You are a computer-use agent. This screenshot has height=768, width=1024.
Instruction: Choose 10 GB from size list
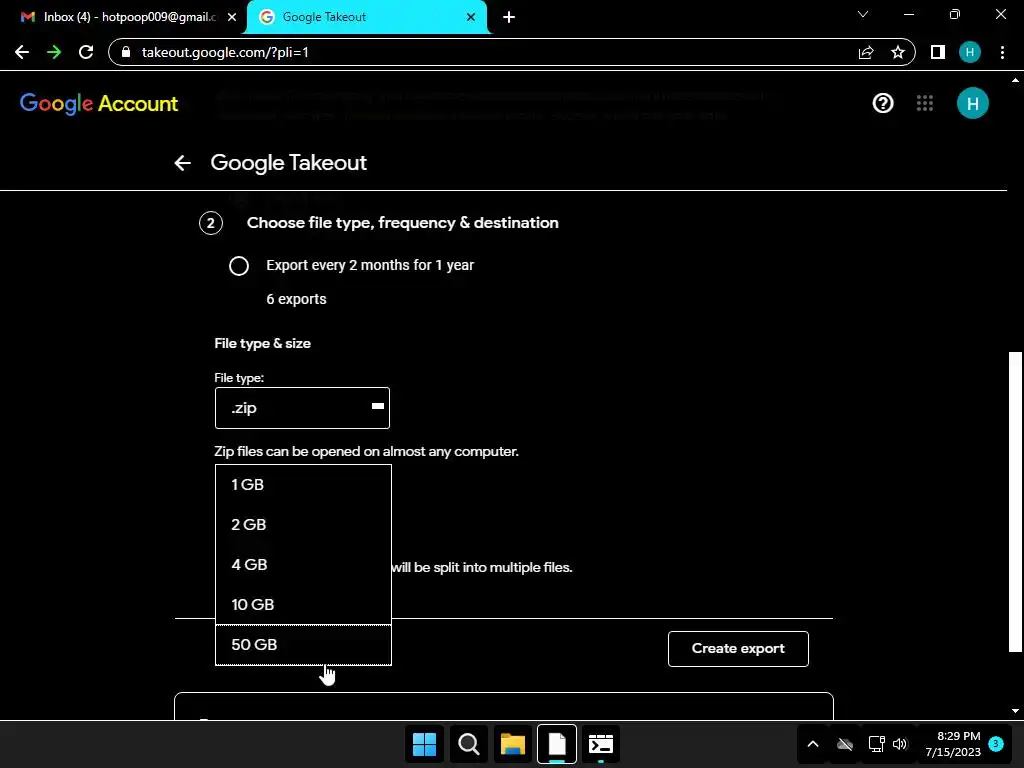(303, 604)
